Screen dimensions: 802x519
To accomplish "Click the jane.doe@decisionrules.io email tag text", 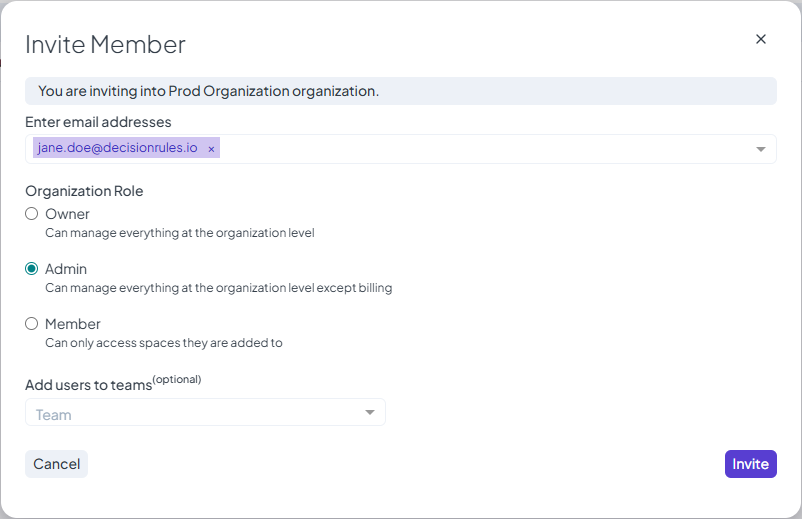I will click(x=117, y=148).
